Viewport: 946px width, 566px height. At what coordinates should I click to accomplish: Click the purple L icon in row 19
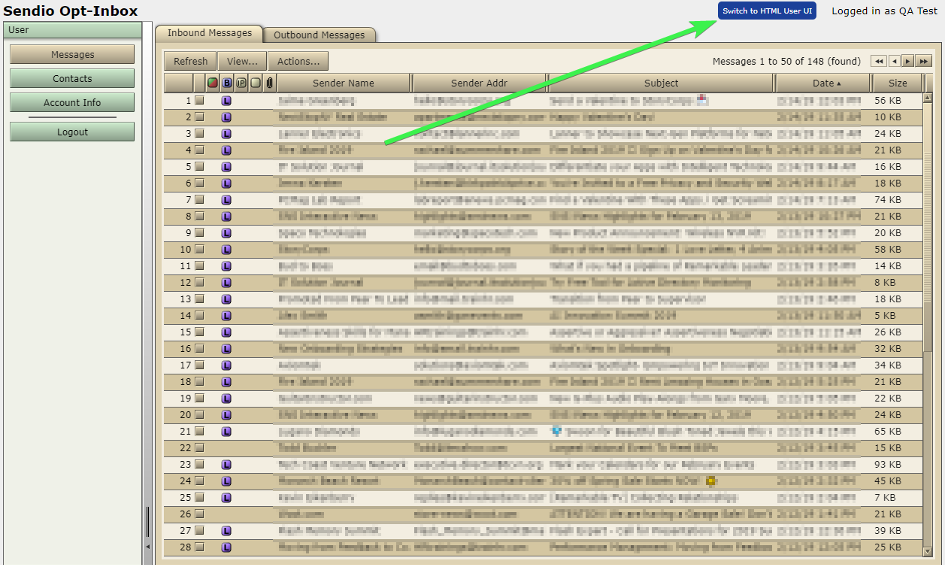(x=226, y=398)
